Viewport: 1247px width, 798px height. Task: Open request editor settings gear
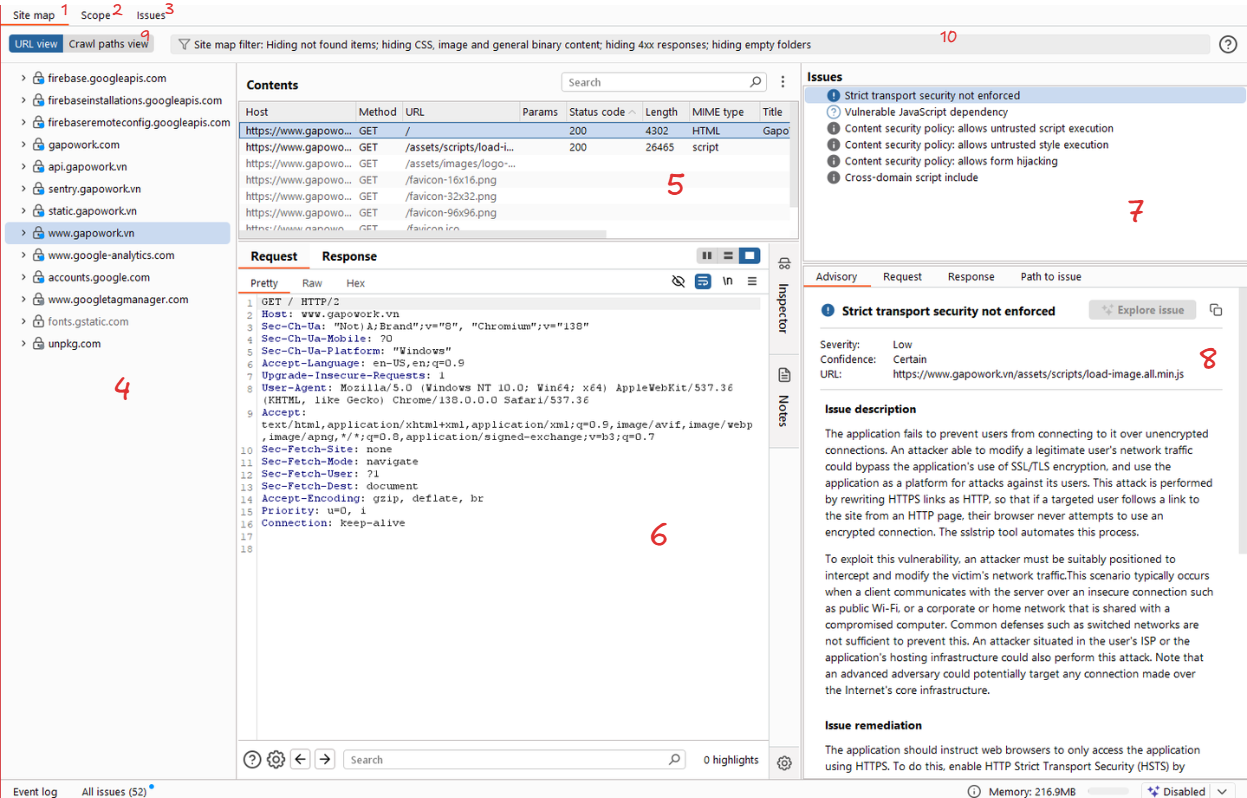click(x=276, y=760)
